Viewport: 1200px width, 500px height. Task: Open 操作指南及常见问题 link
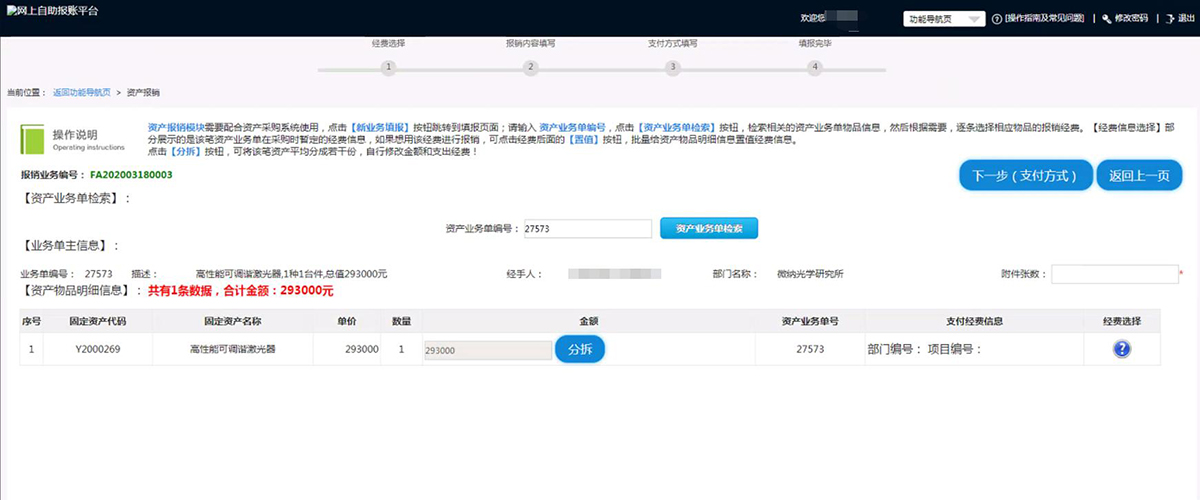click(x=1046, y=19)
